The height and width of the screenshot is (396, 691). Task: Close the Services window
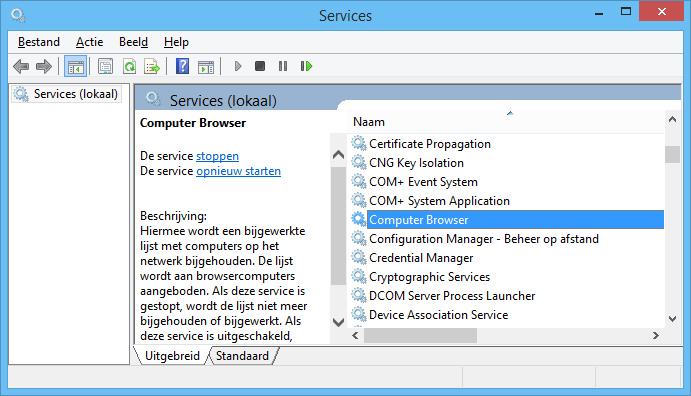[x=661, y=11]
